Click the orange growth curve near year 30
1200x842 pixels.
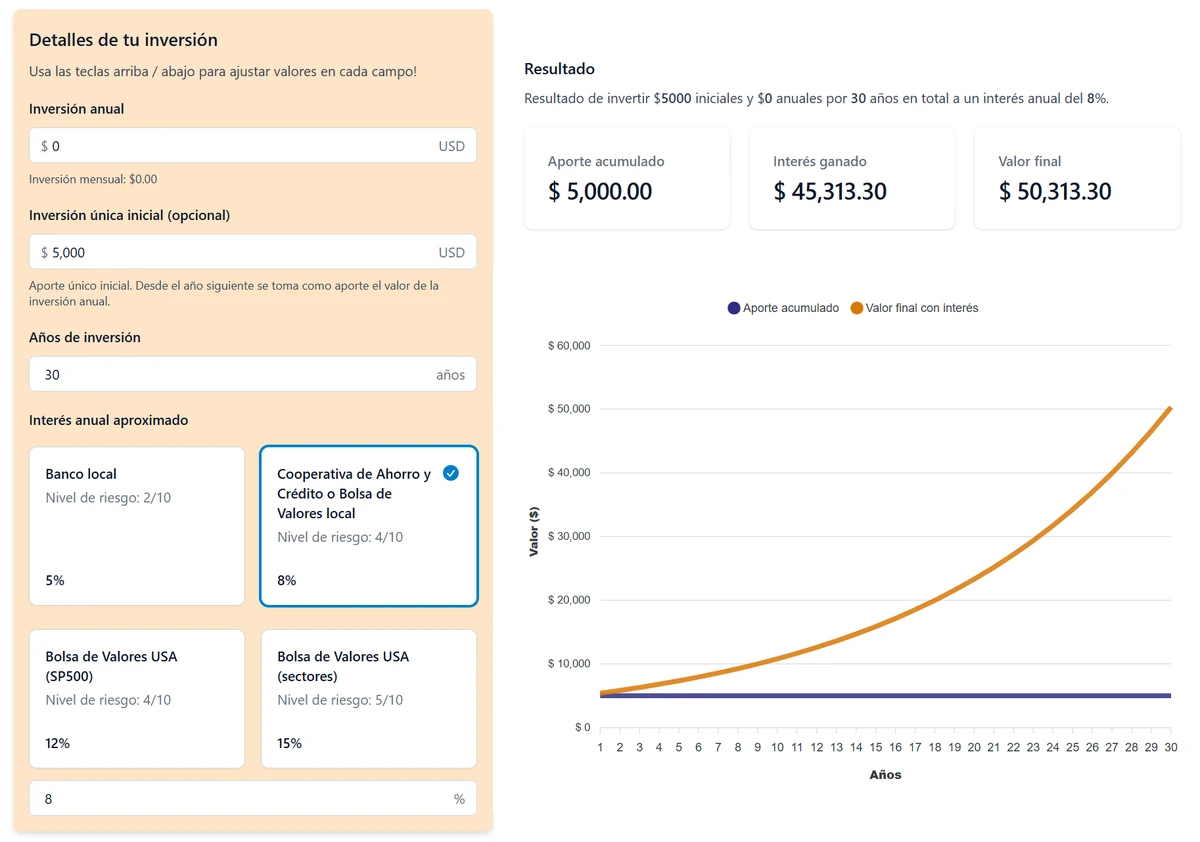point(1165,415)
